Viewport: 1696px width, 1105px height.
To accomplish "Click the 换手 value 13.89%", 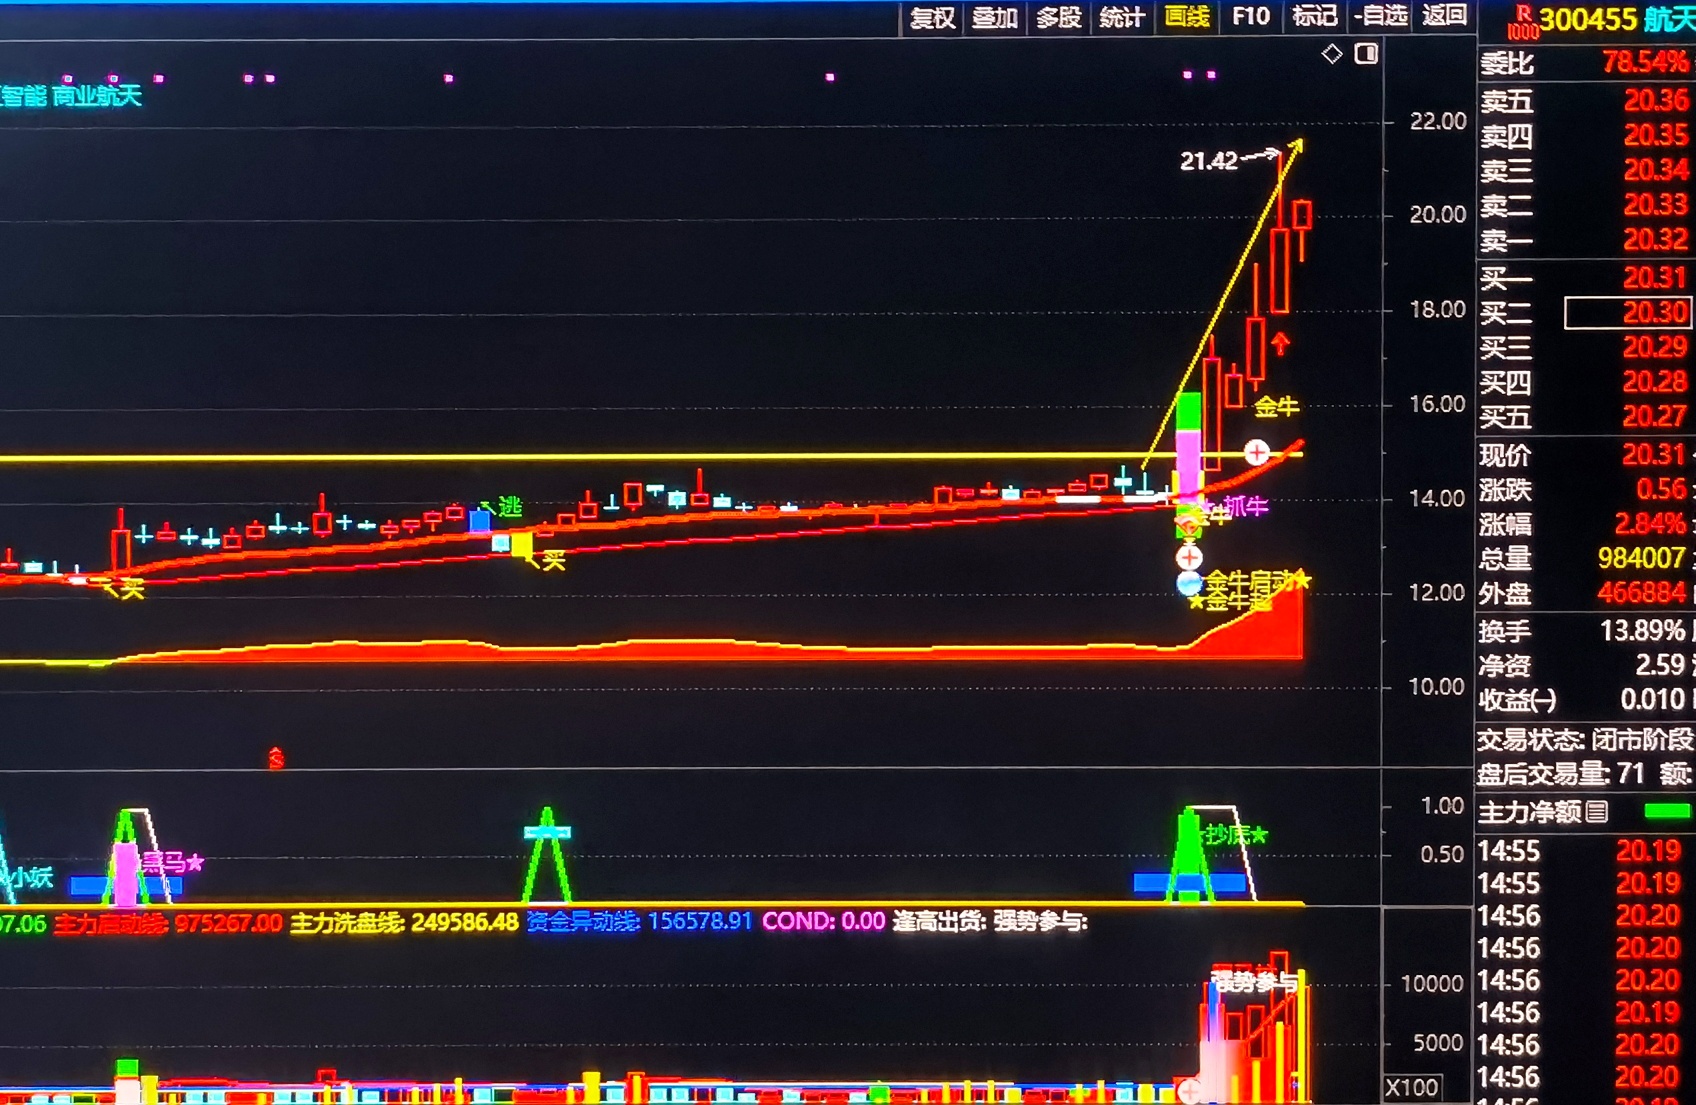I will [1643, 631].
